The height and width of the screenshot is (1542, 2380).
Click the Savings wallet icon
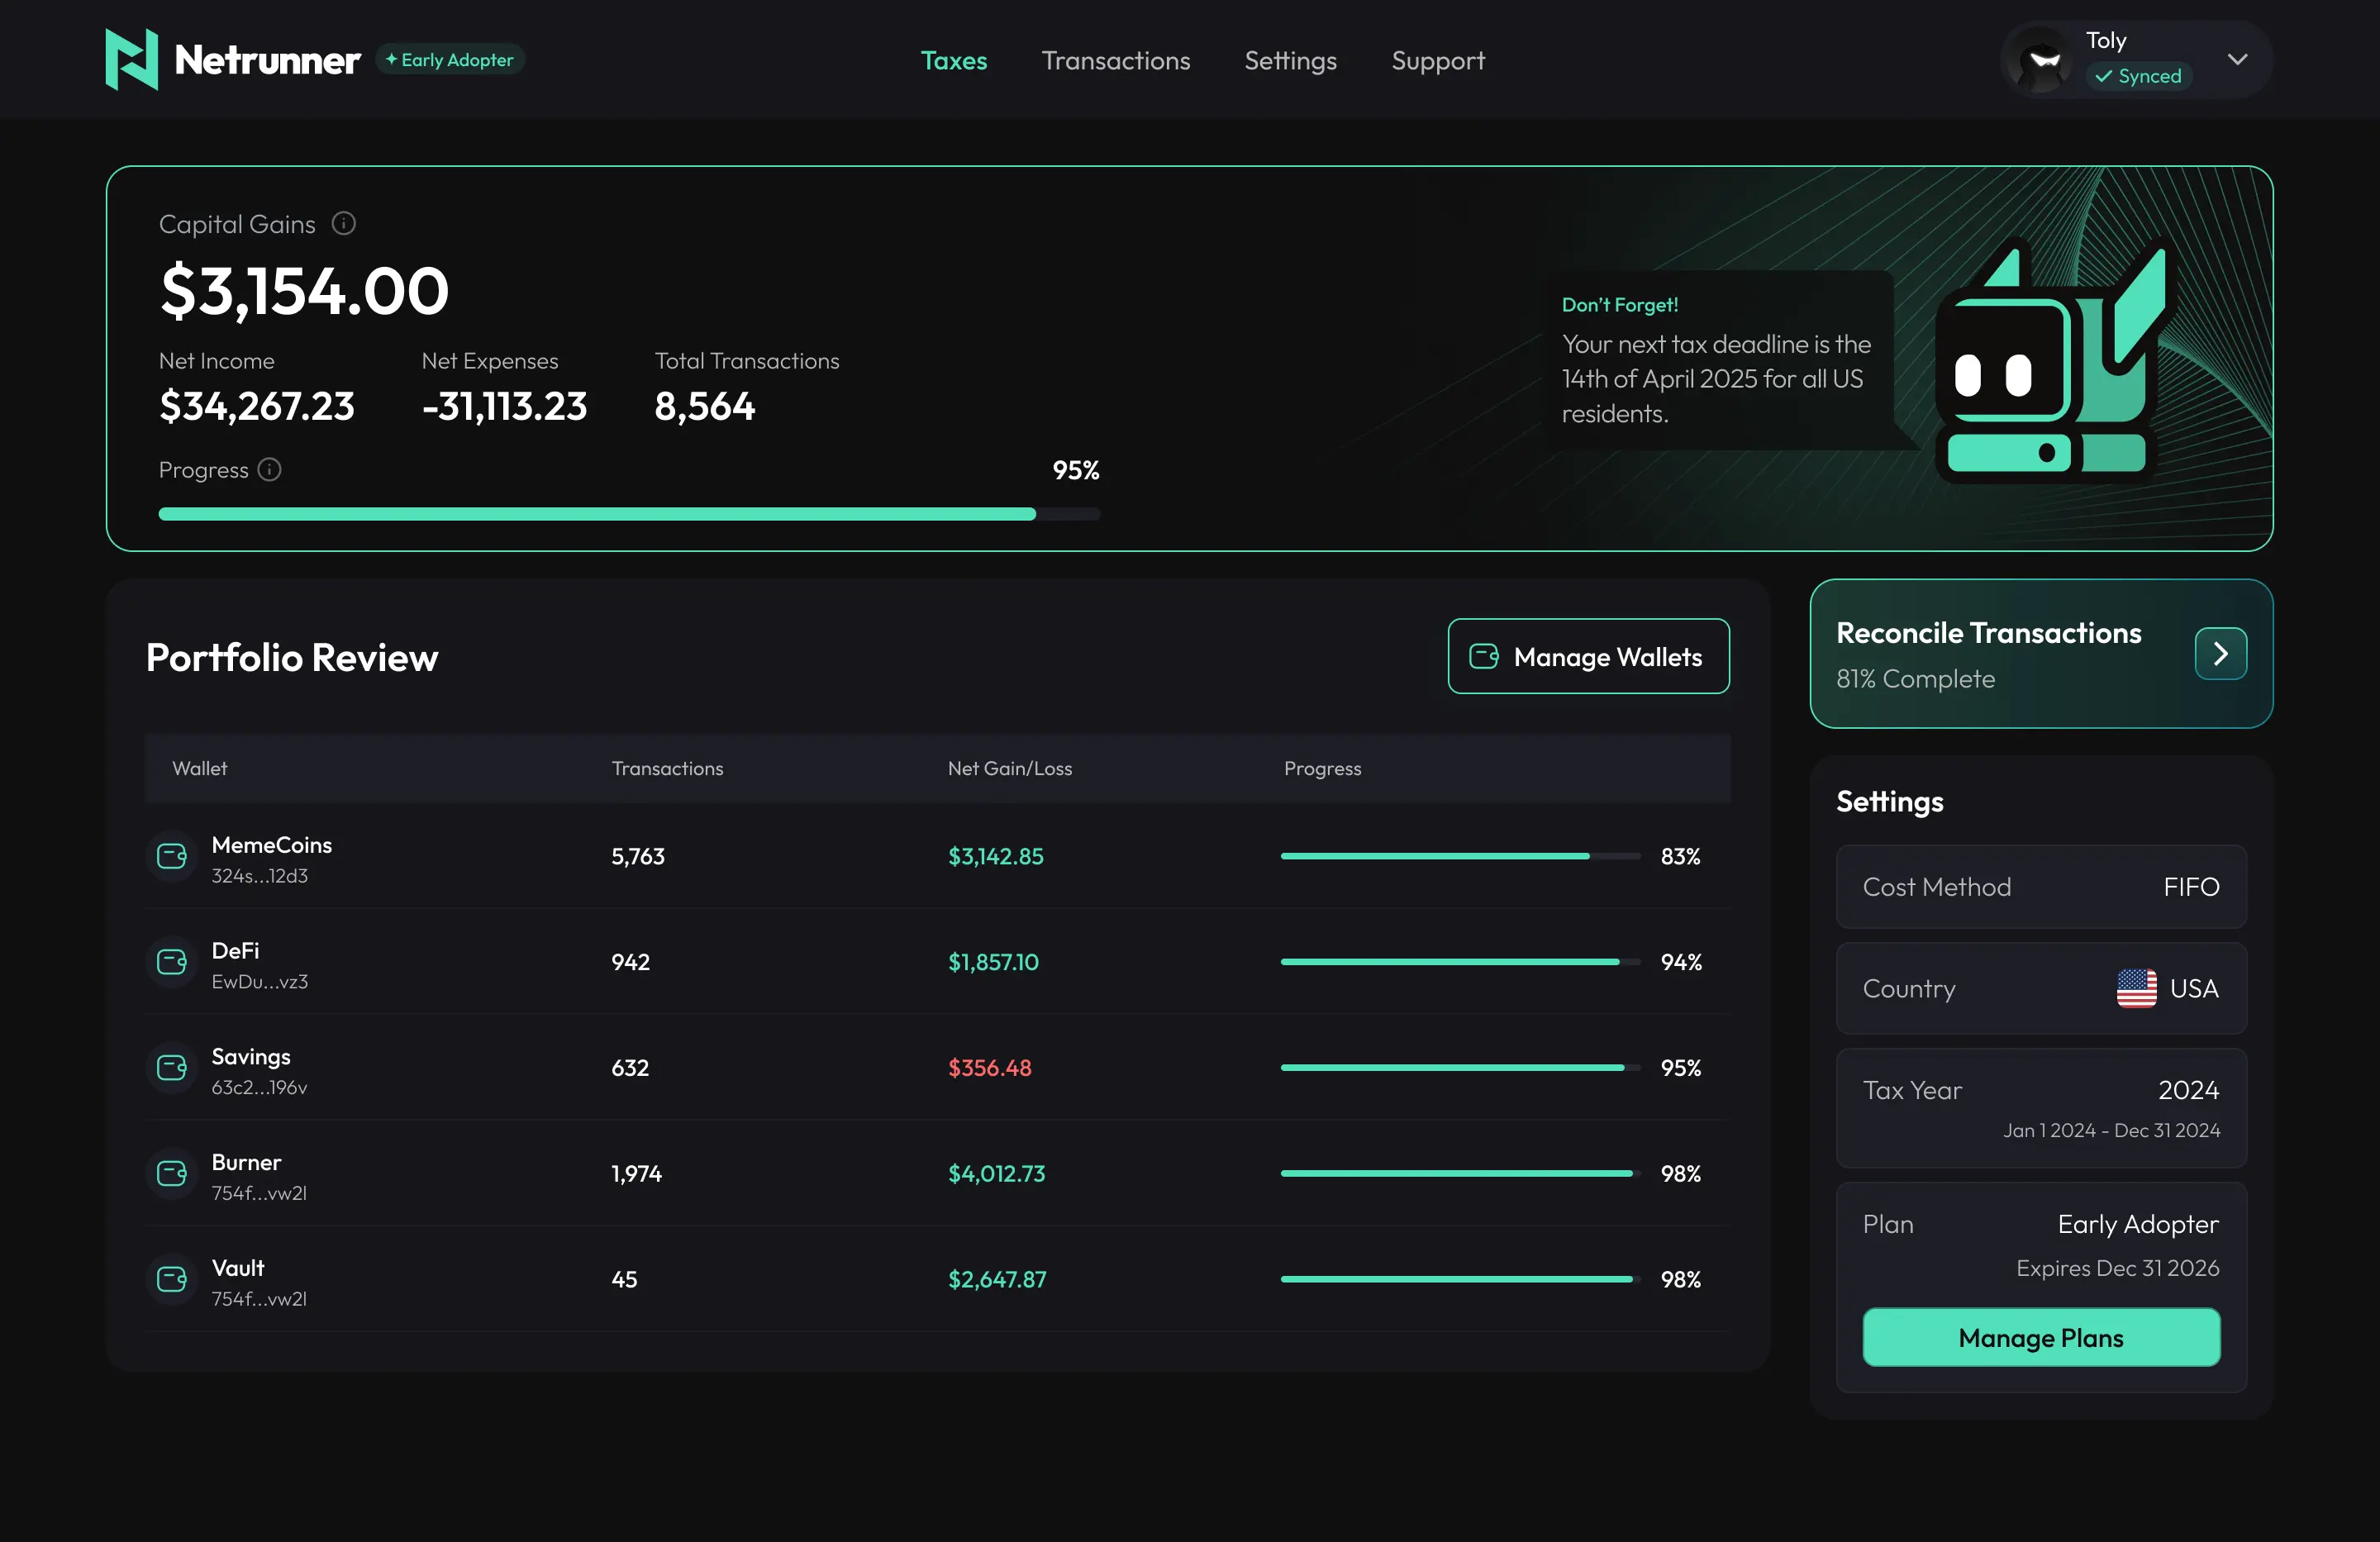(172, 1068)
